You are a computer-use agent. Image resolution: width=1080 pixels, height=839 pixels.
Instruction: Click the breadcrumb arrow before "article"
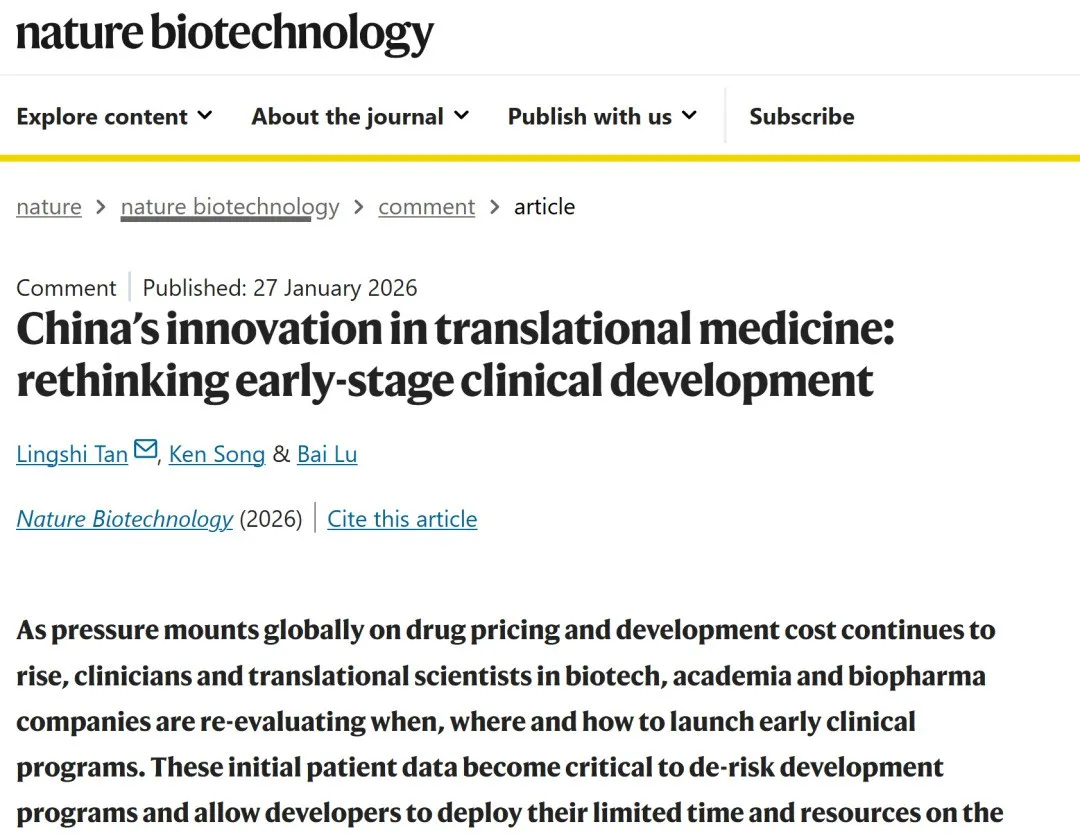495,207
